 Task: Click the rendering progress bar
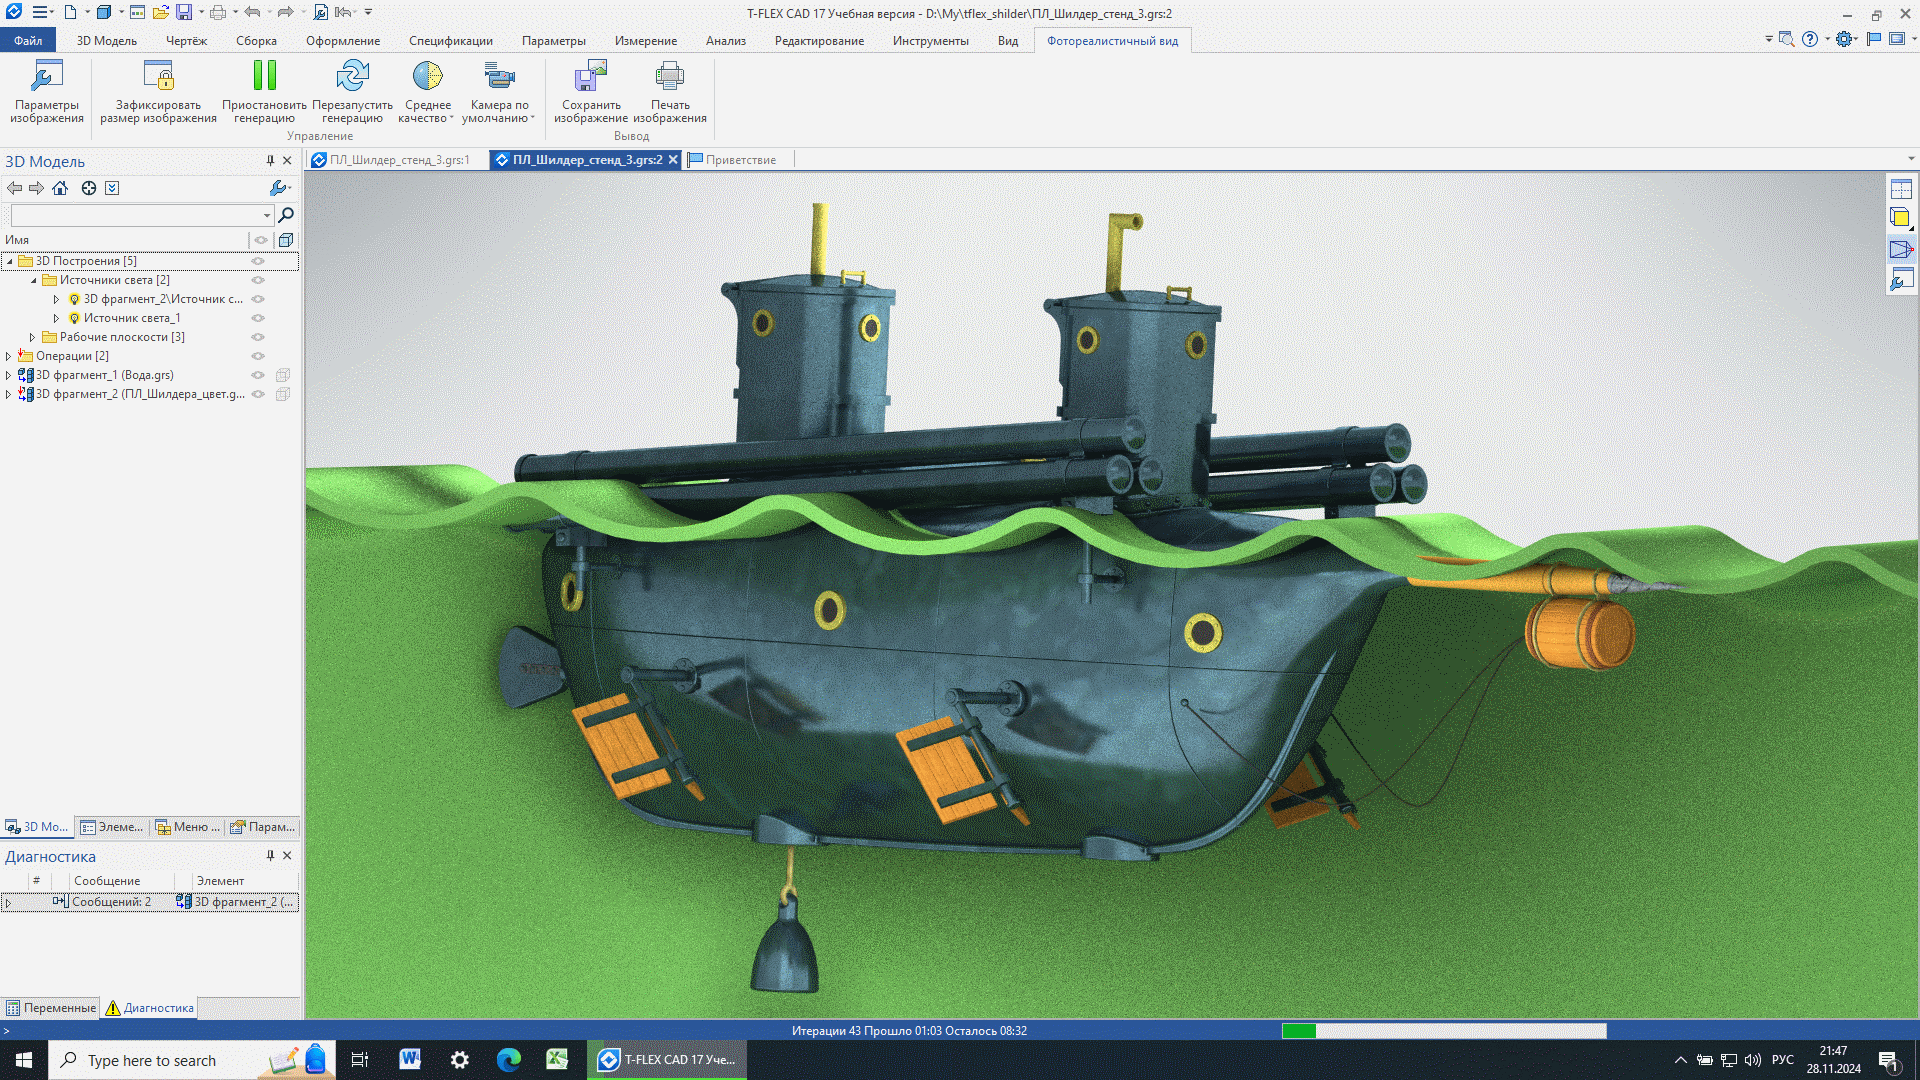(x=1444, y=1031)
